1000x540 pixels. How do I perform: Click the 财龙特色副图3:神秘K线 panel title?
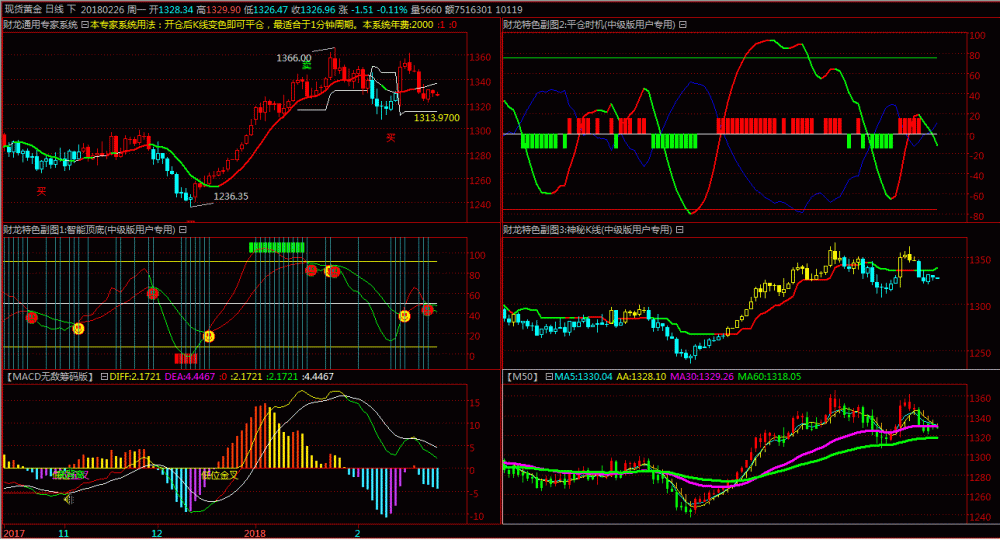587,230
